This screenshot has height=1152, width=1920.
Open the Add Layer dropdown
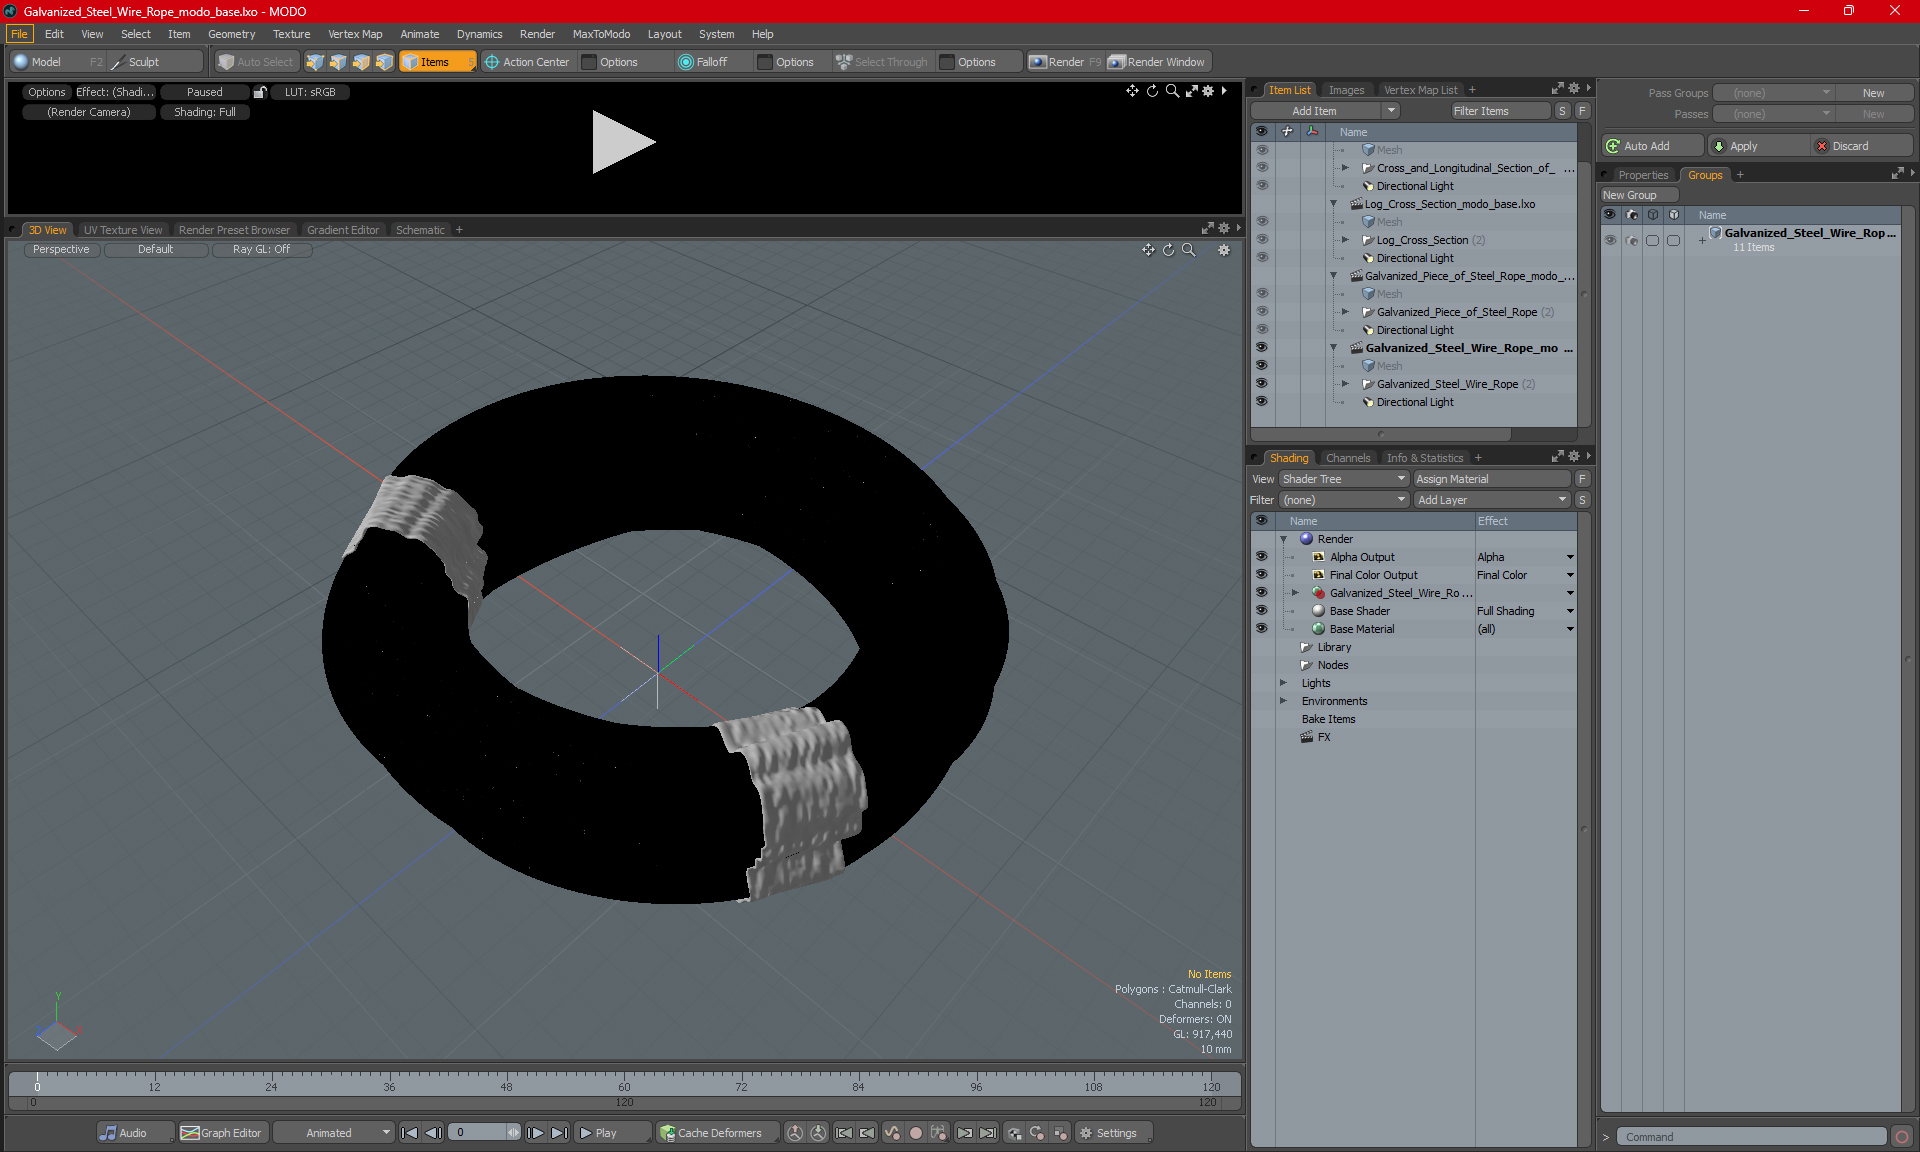pos(1491,500)
